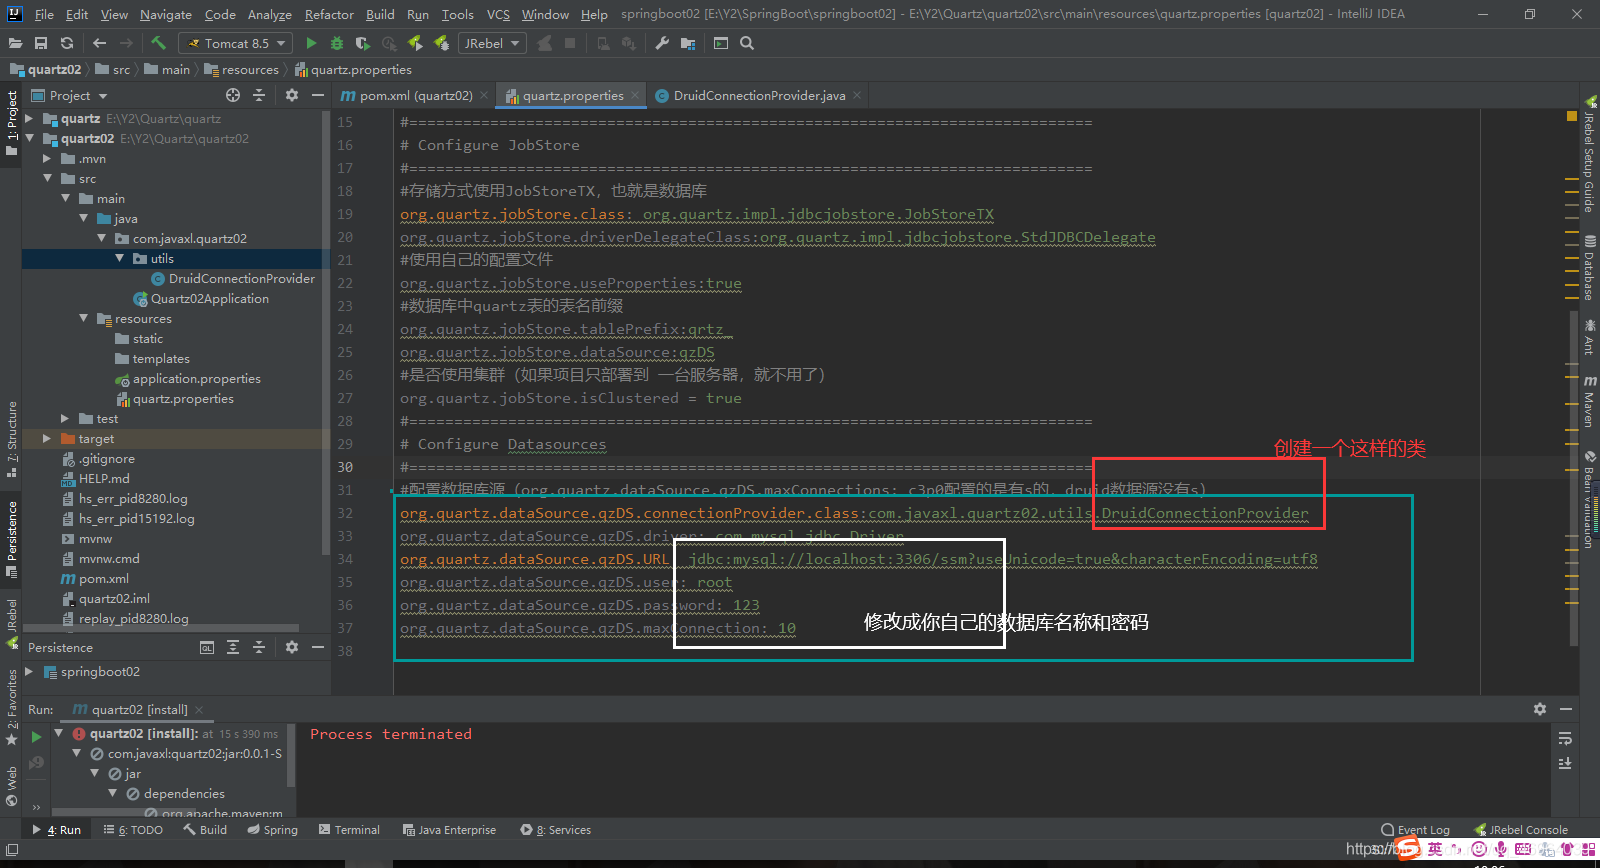This screenshot has height=868, width=1600.
Task: Open the Terminal tool window
Action: pyautogui.click(x=349, y=830)
